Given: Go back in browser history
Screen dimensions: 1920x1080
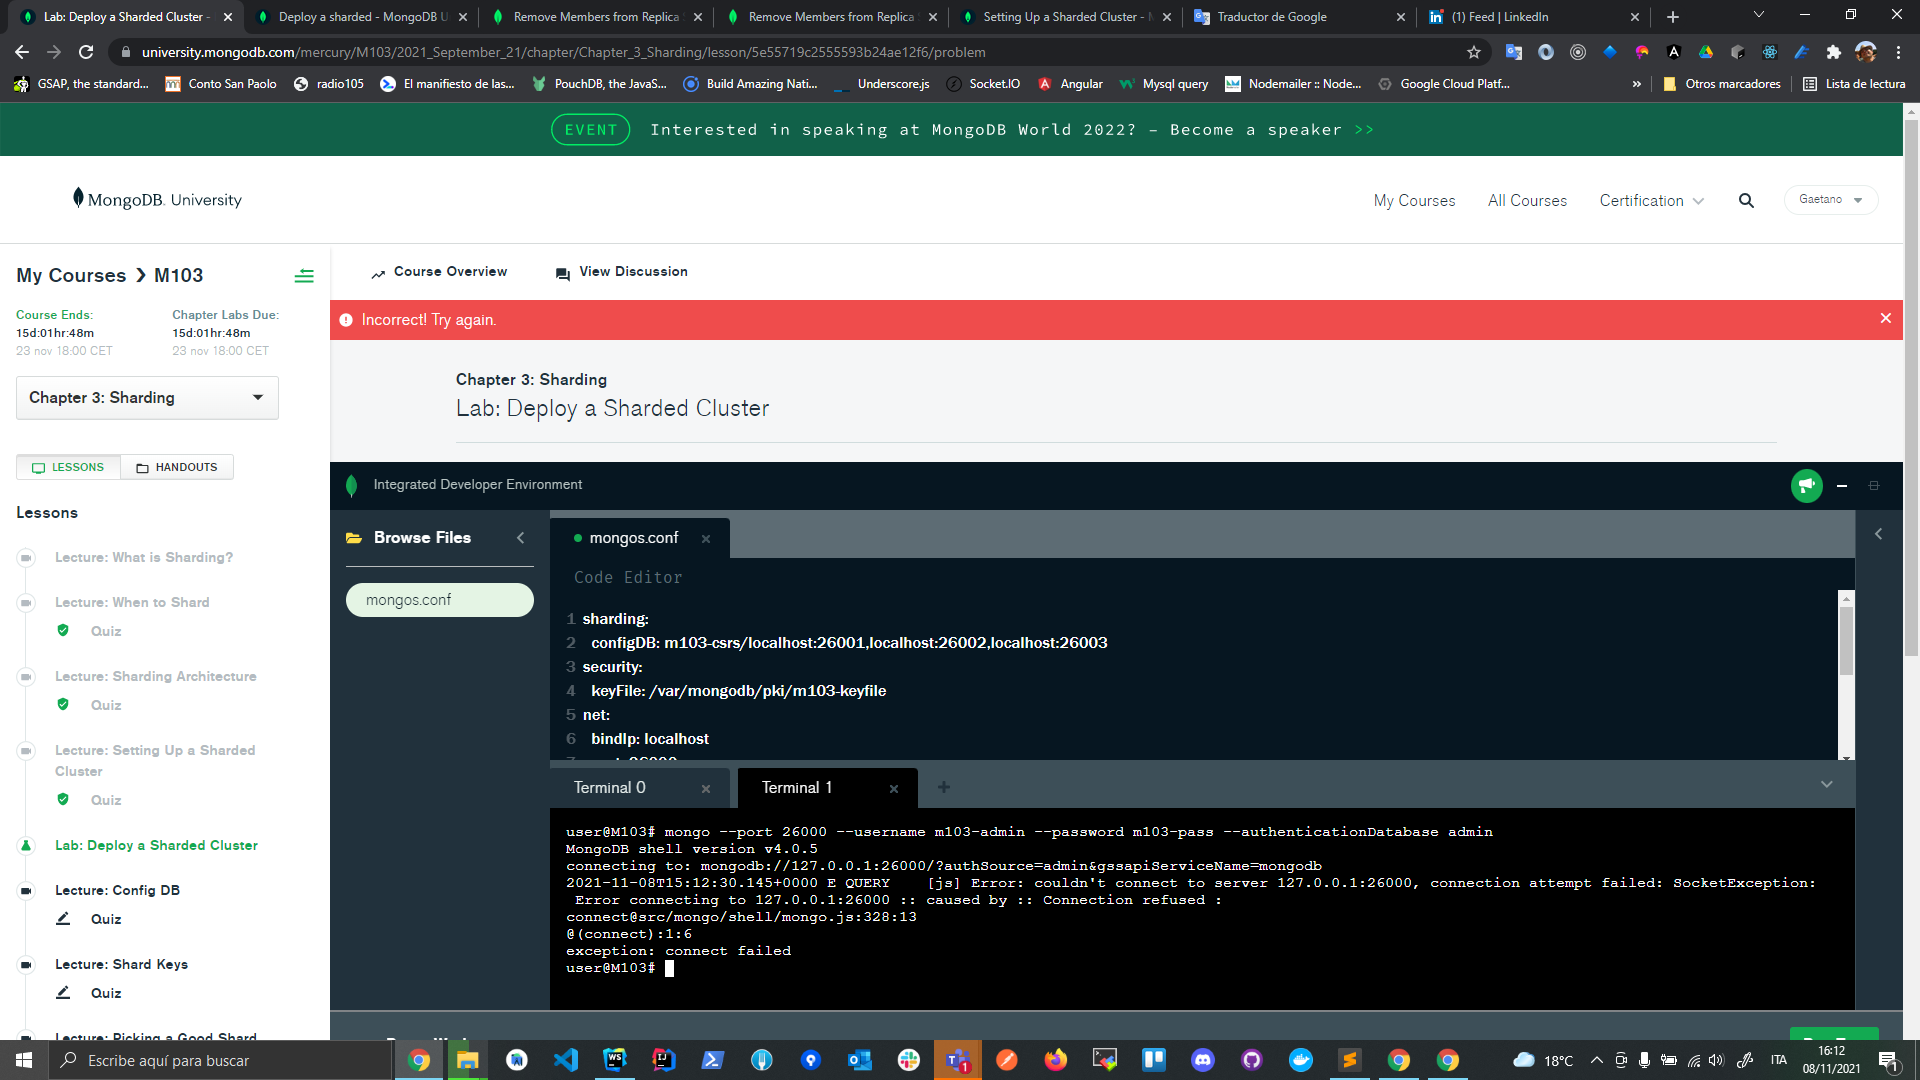Looking at the screenshot, I should (22, 52).
